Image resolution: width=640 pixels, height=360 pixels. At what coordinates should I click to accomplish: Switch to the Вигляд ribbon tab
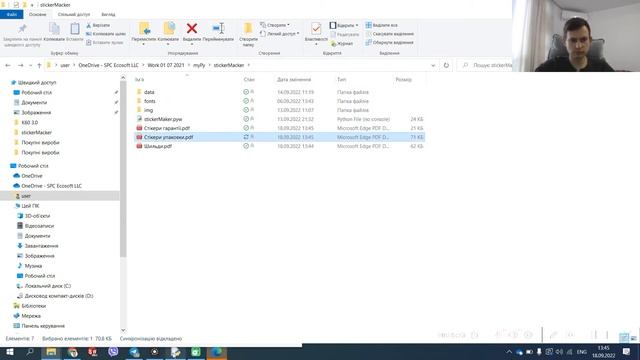[108, 14]
